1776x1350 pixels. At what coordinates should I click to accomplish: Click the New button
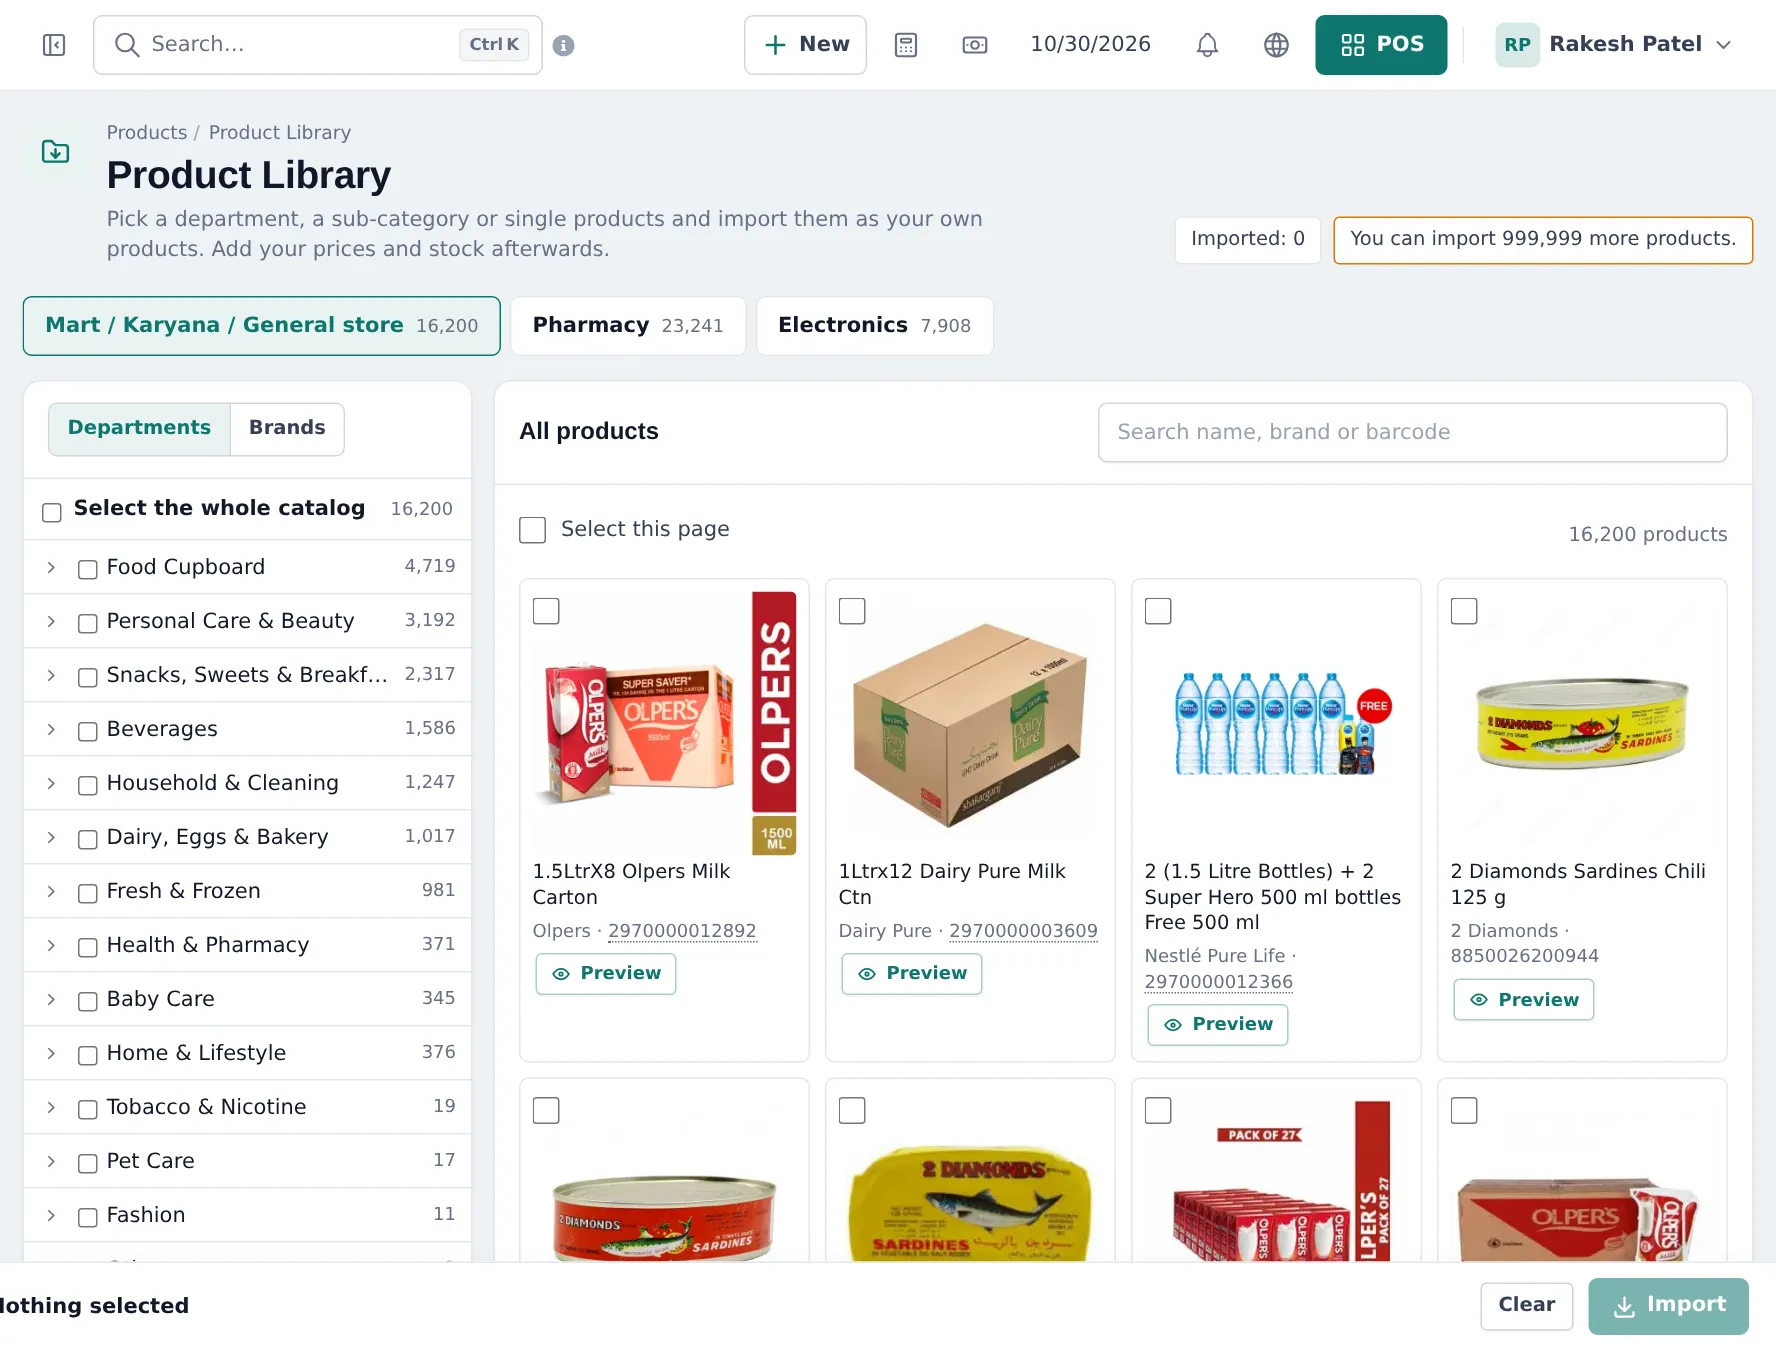tap(805, 45)
